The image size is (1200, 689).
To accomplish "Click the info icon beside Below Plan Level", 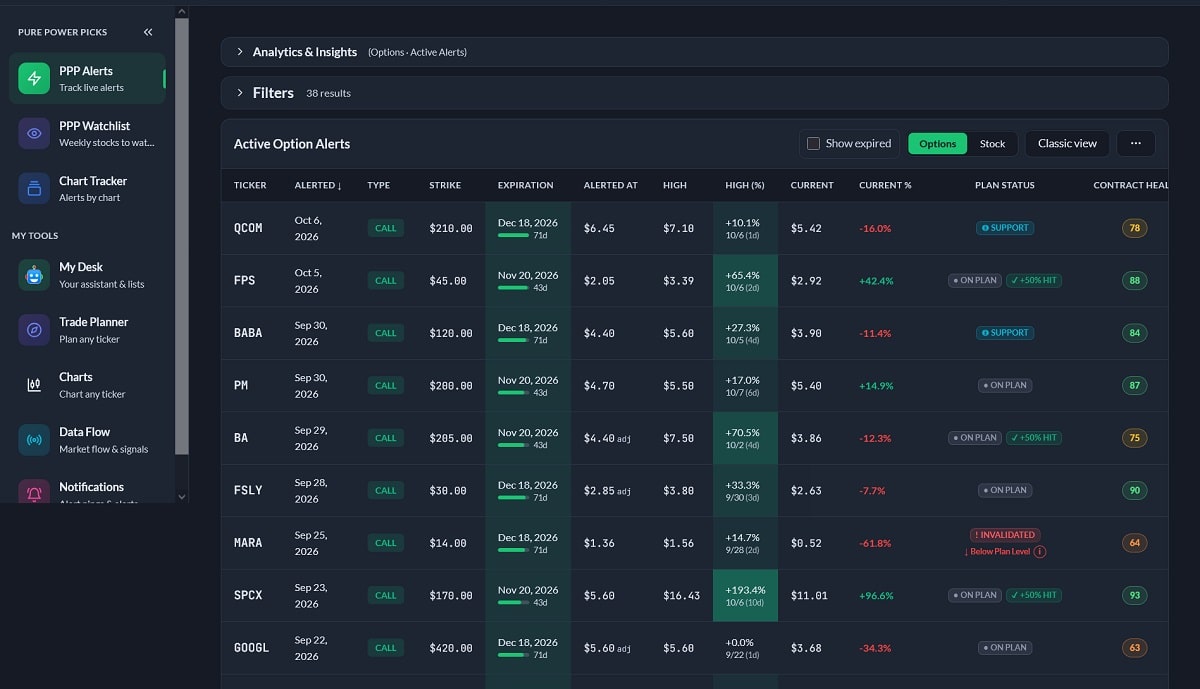I will [x=1040, y=551].
